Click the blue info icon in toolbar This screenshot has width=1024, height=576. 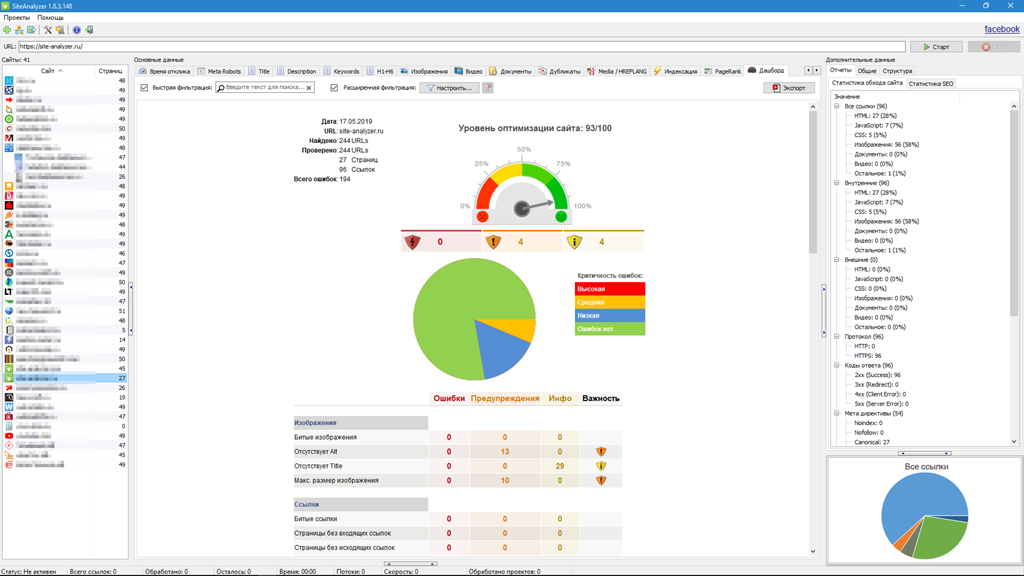point(77,30)
